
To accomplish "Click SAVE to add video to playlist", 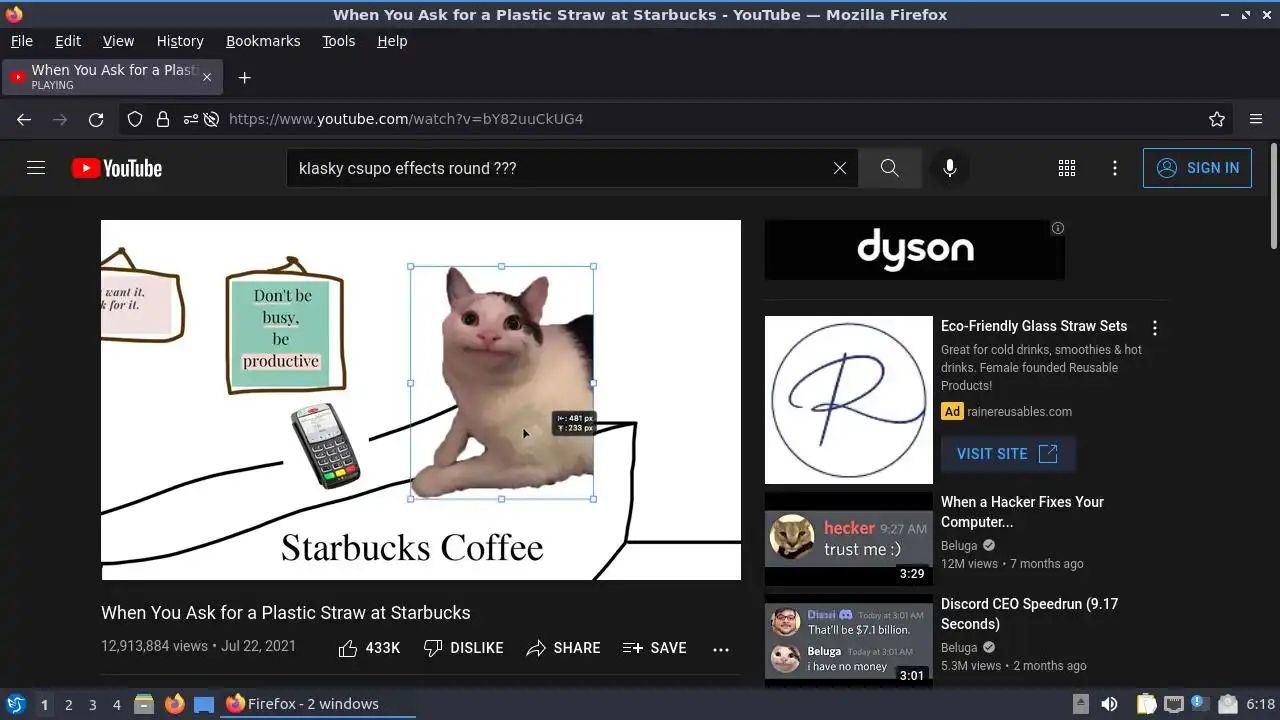I will 654,648.
